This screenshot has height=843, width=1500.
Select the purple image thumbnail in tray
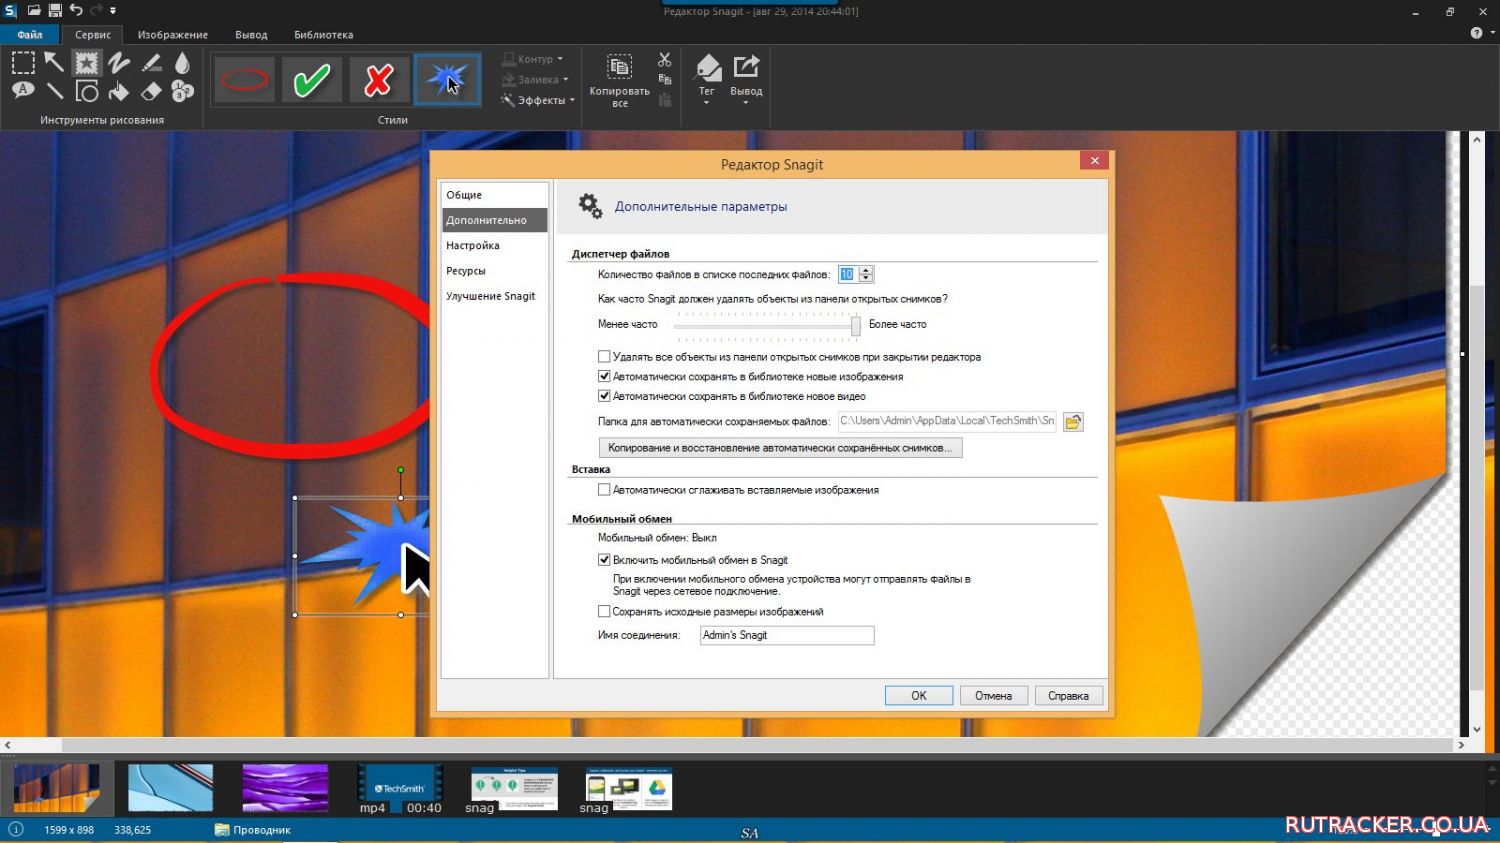point(285,788)
